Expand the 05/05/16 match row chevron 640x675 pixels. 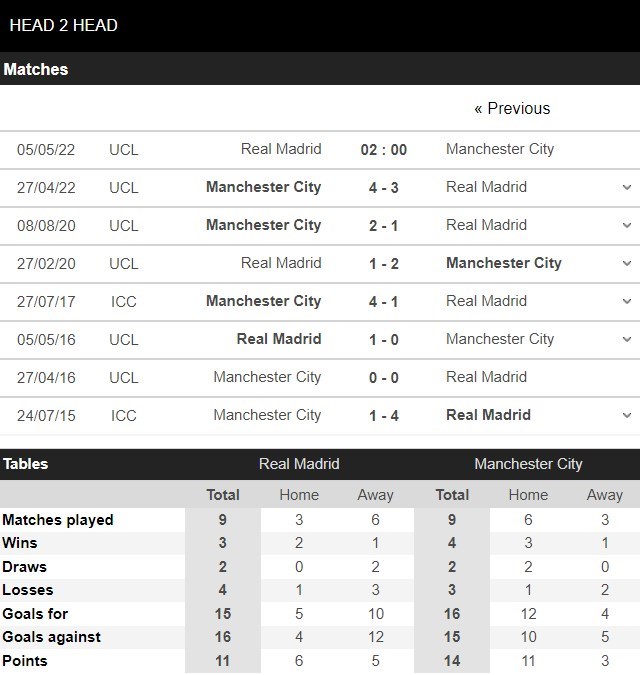click(626, 339)
